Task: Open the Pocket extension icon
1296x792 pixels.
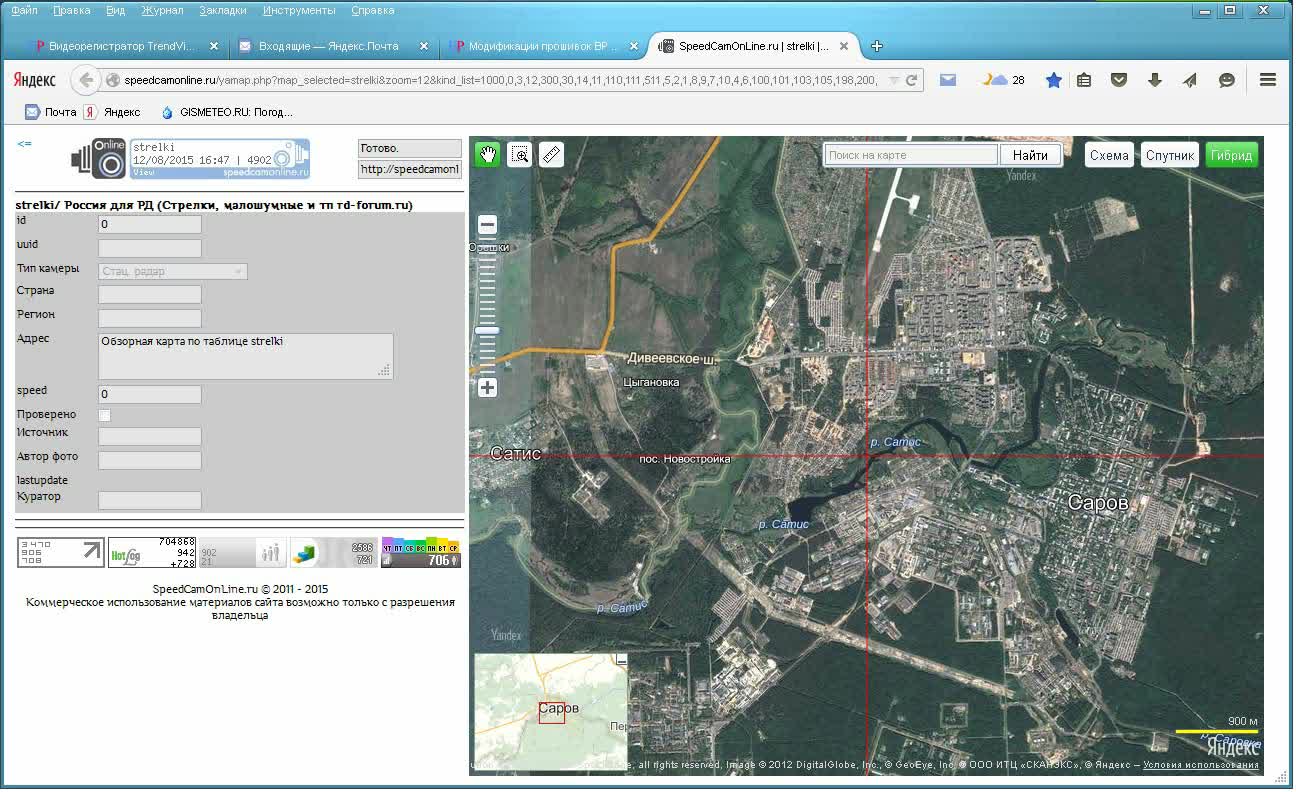Action: tap(1120, 80)
